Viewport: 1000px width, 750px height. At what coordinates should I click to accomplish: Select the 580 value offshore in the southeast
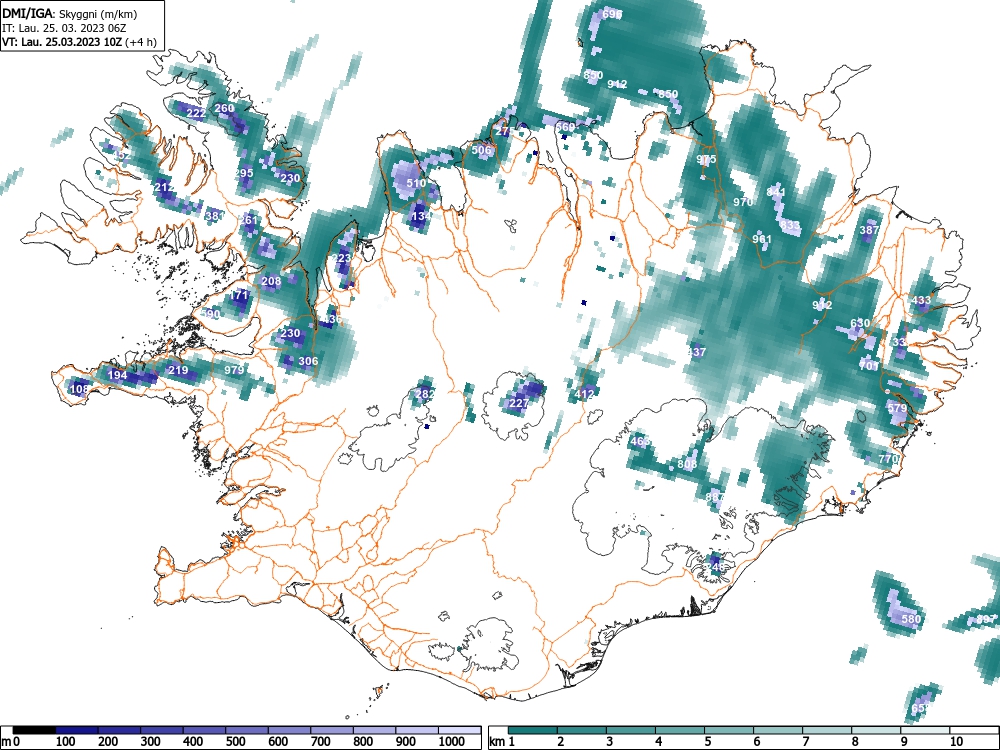click(911, 619)
